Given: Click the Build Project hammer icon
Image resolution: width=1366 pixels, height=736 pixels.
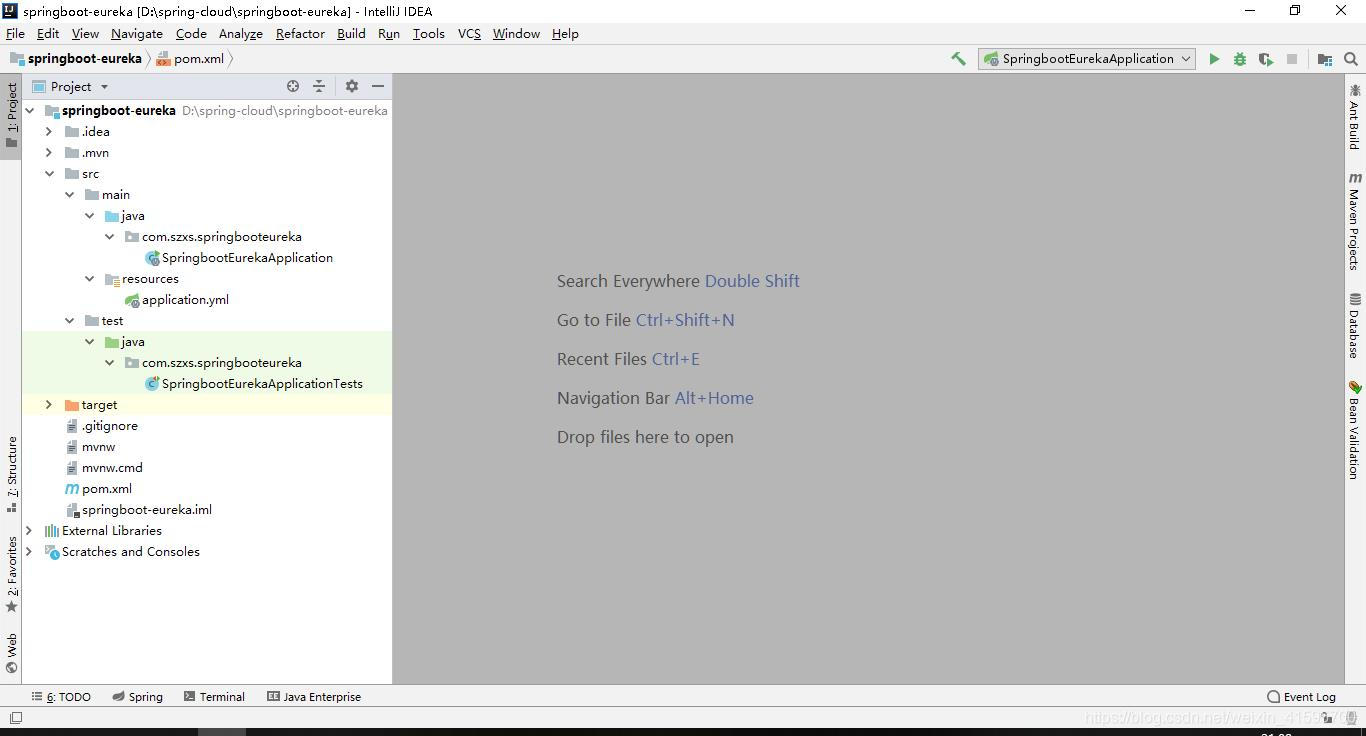Looking at the screenshot, I should pyautogui.click(x=958, y=59).
